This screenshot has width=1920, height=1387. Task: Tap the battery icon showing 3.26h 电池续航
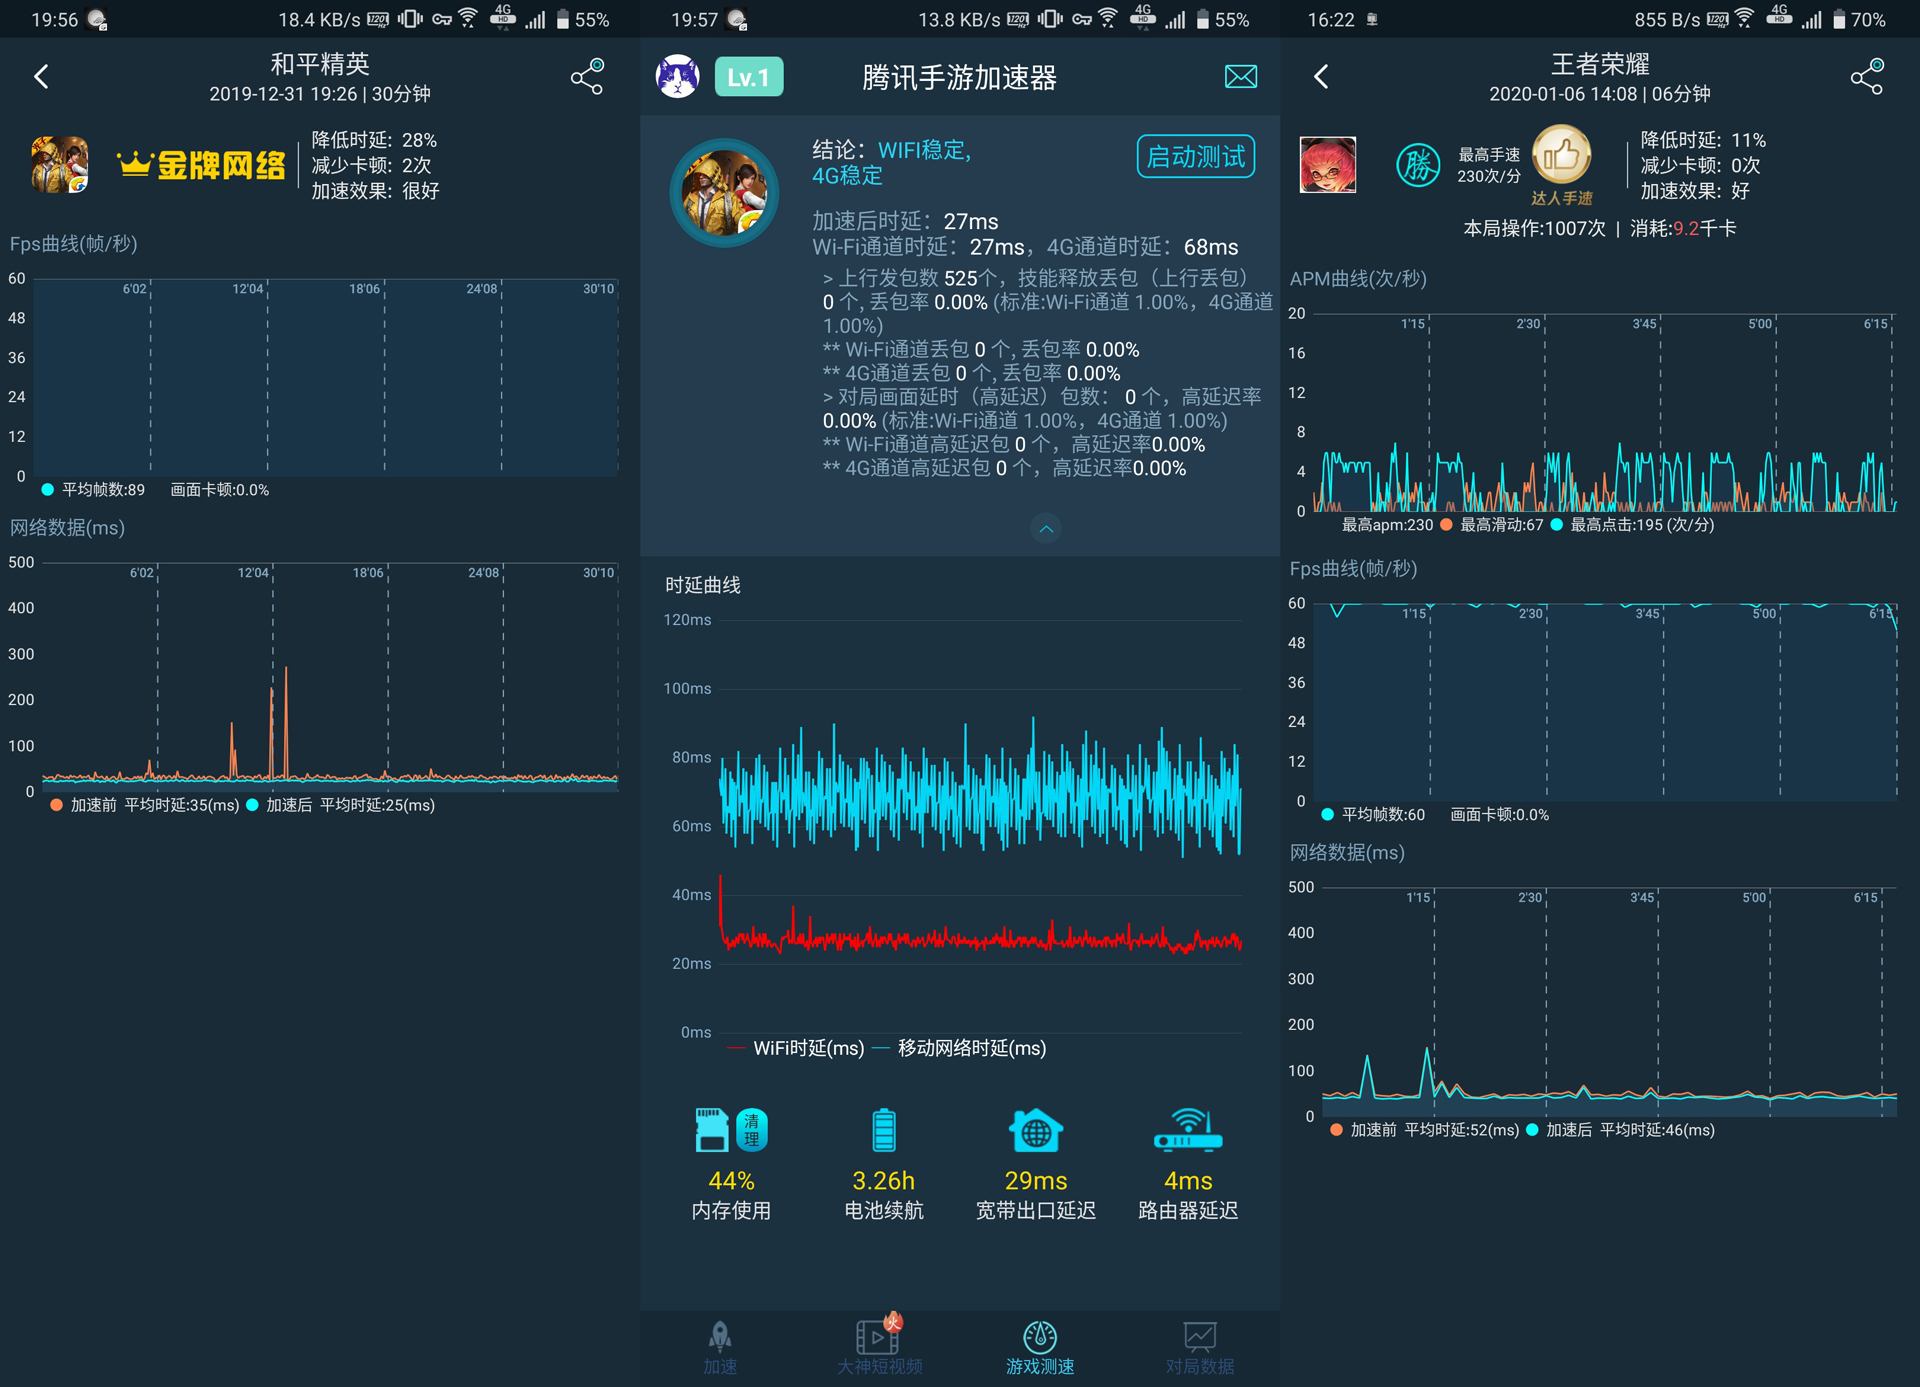tap(883, 1130)
